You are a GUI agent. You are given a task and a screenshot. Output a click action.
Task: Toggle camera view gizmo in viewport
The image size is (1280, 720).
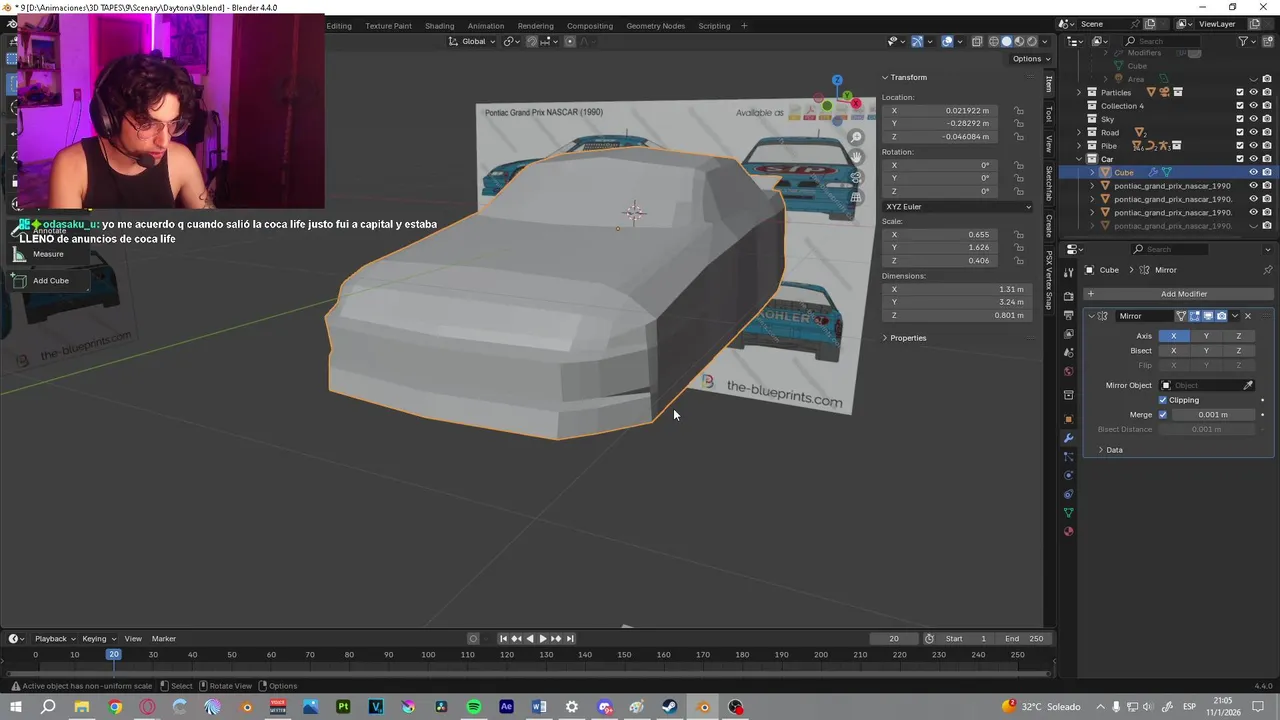856,177
